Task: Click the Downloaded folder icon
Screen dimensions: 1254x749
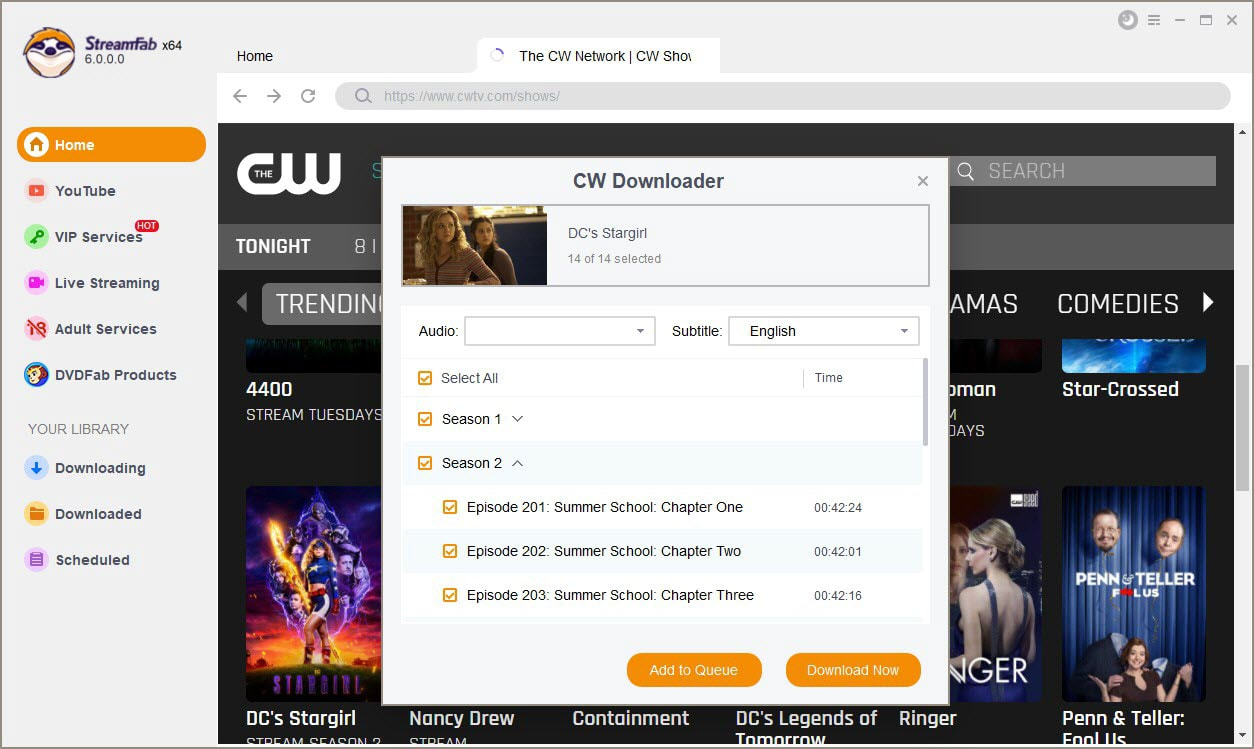Action: point(37,514)
